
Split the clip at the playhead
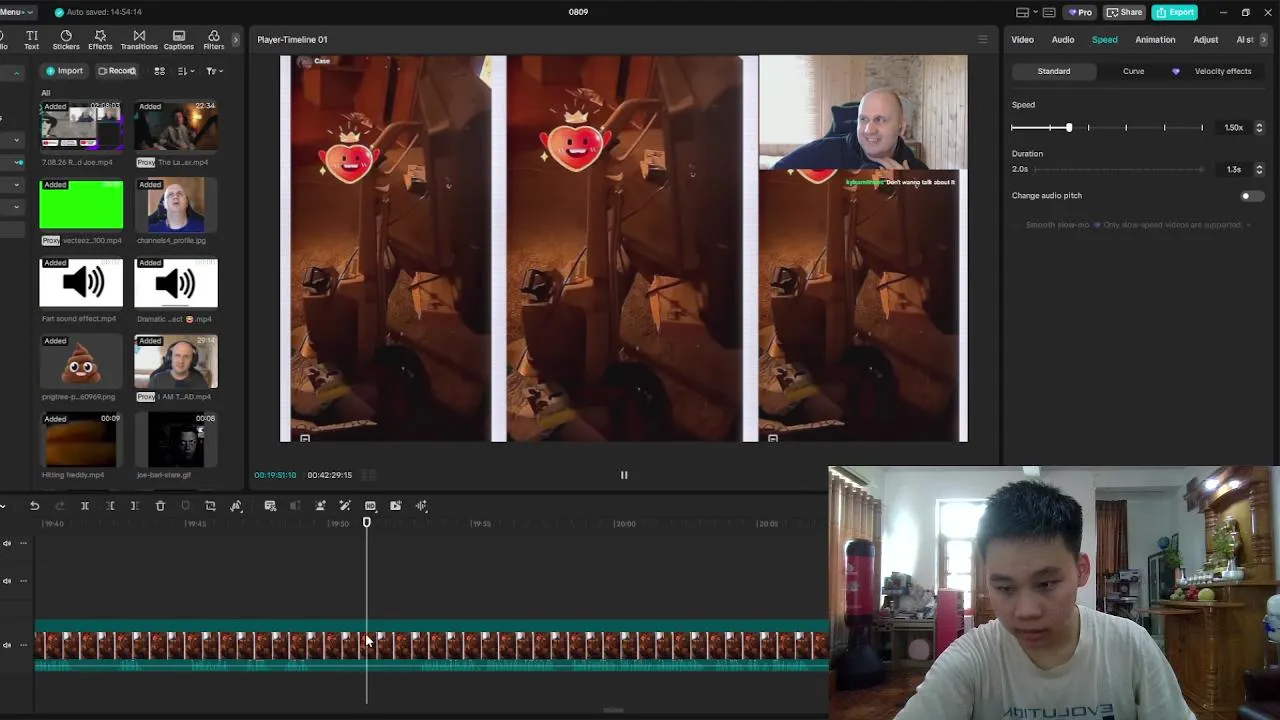[85, 506]
